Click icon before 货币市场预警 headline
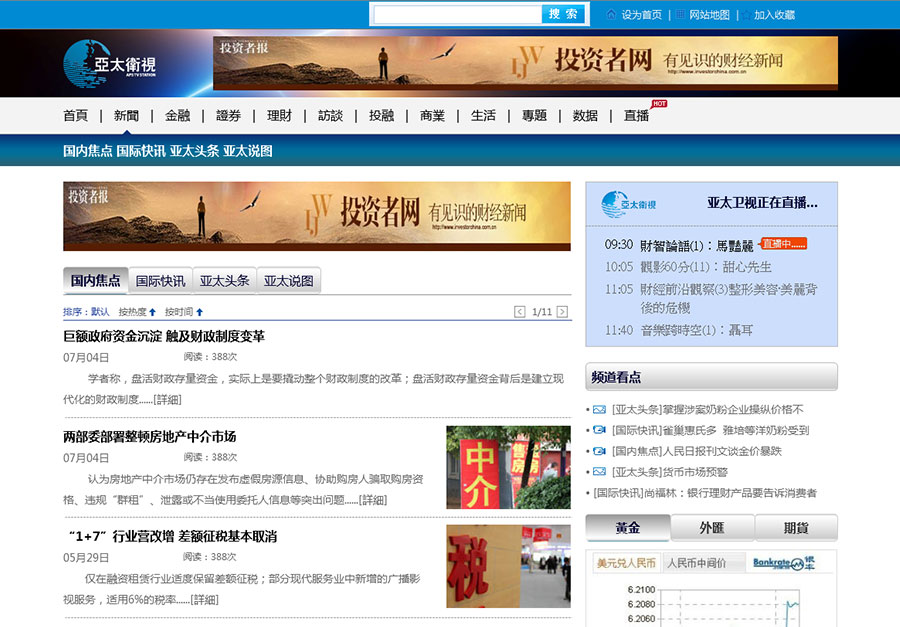 click(x=599, y=471)
